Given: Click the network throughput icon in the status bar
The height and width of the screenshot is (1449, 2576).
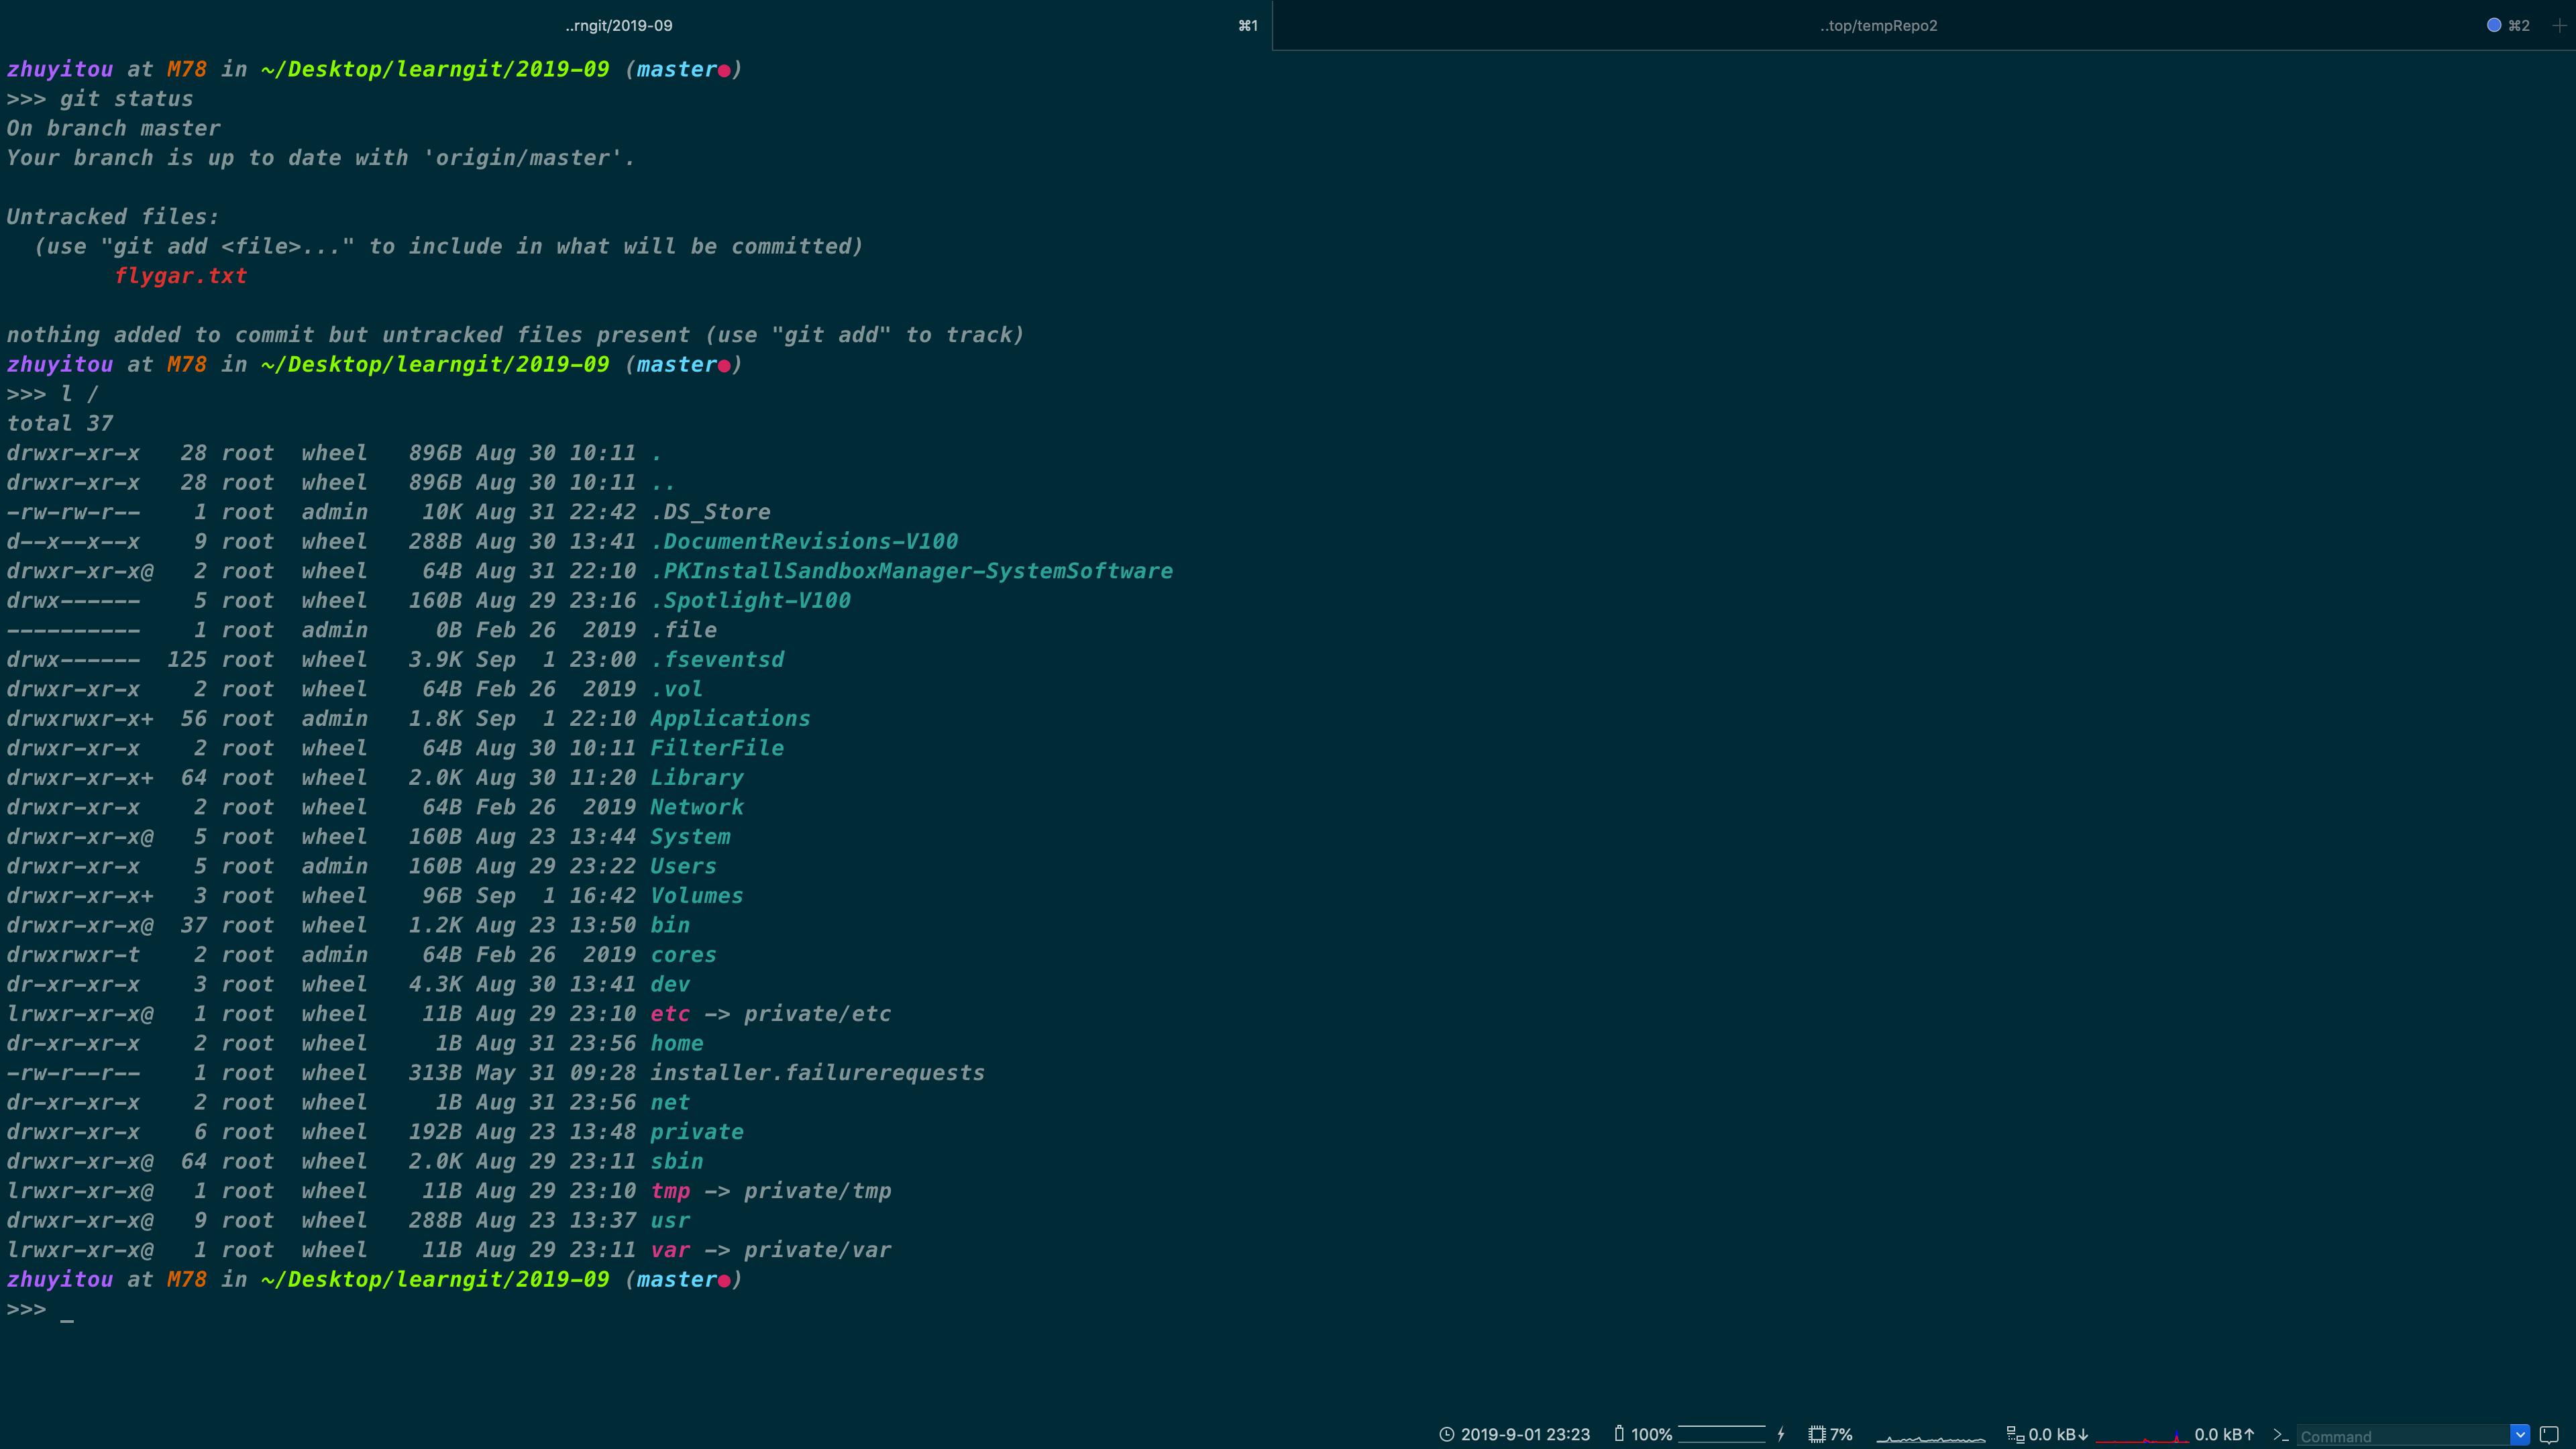Looking at the screenshot, I should click(x=2015, y=1434).
